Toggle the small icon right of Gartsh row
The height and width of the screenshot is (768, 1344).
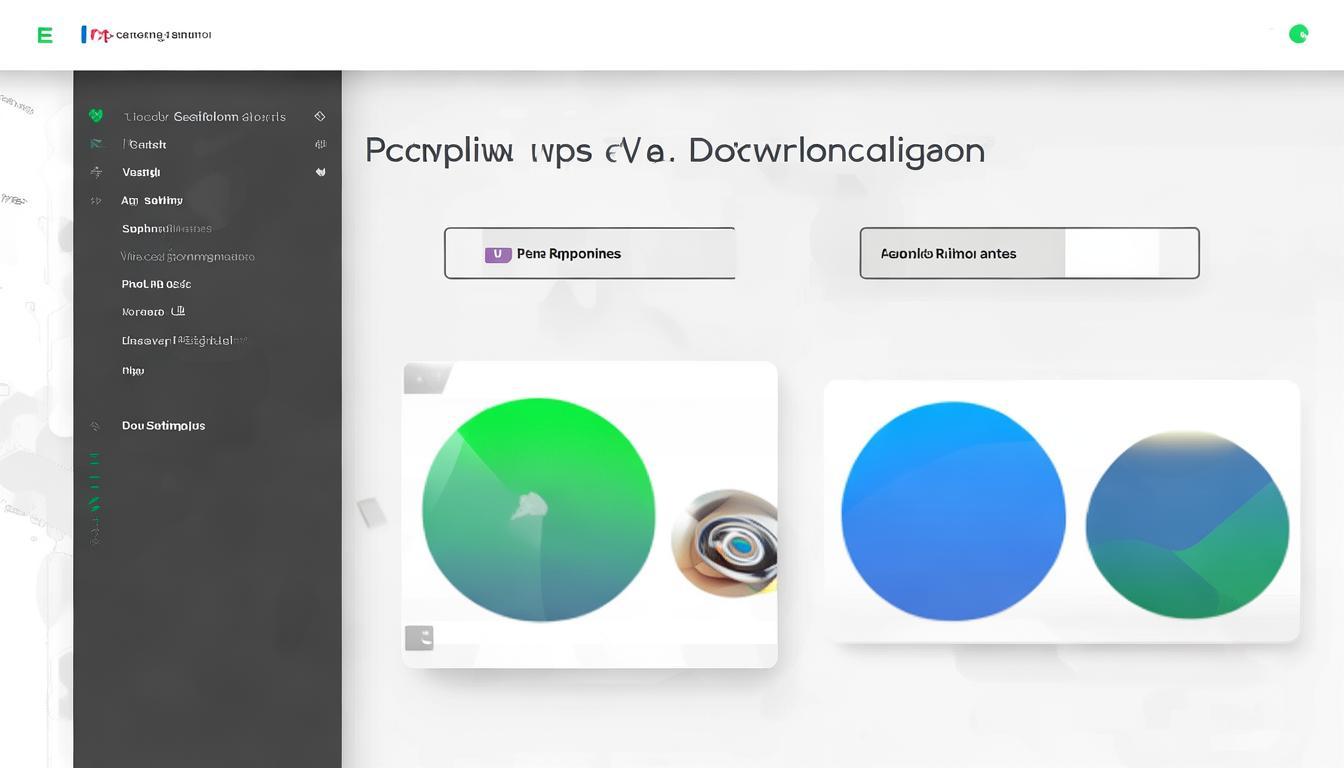click(320, 144)
